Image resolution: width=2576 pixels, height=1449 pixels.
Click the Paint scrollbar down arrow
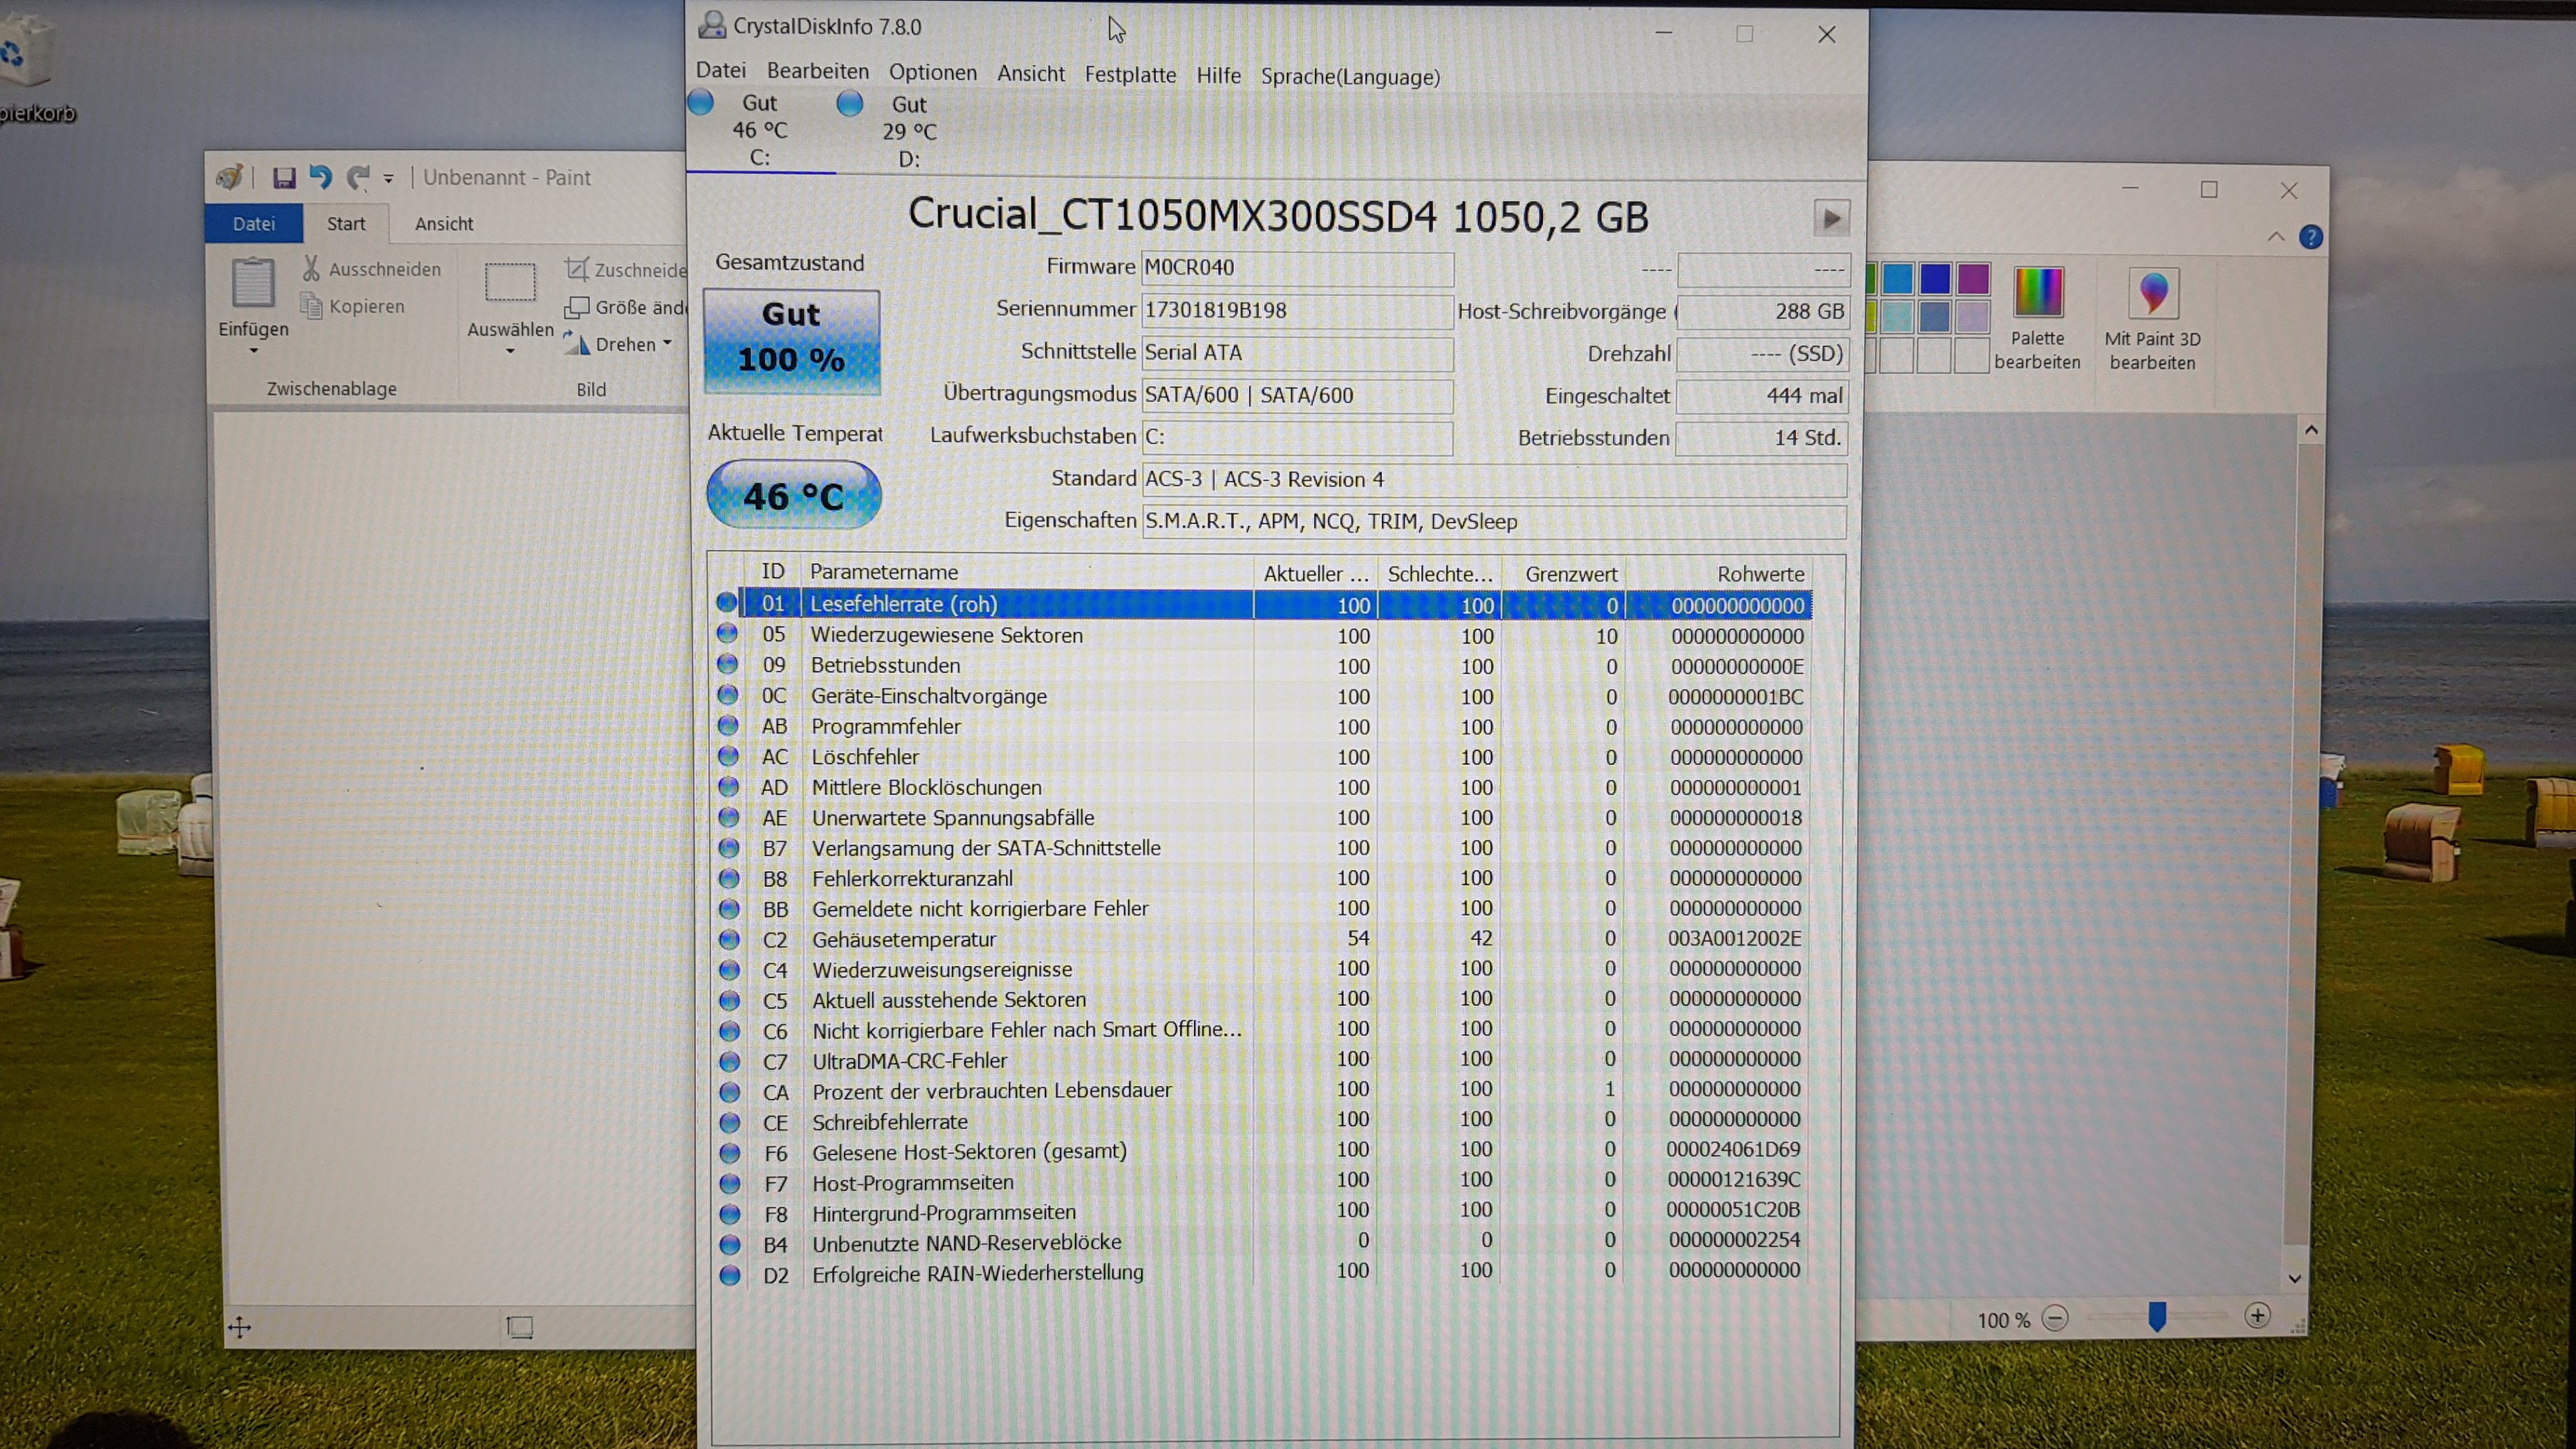click(x=2295, y=1278)
